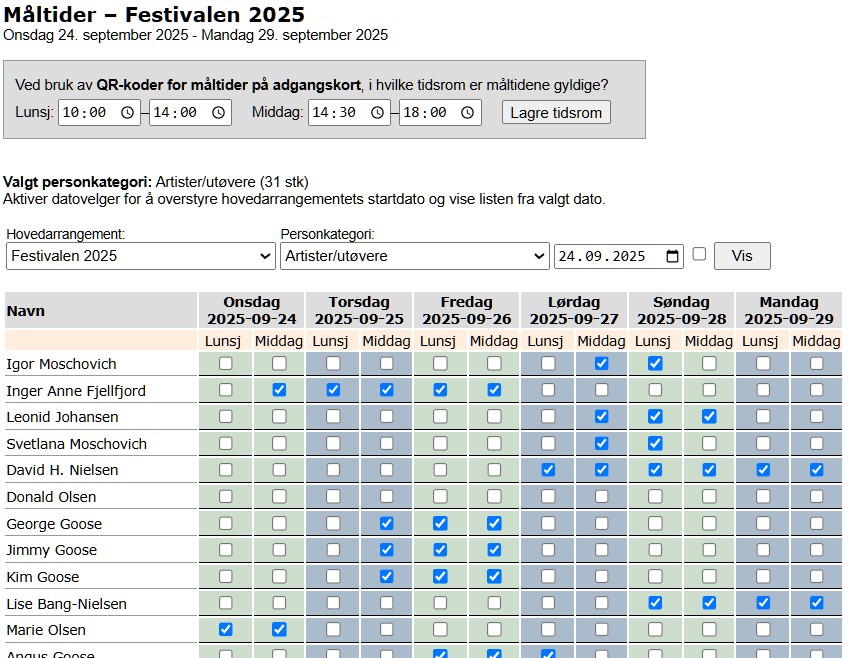The image size is (848, 658).
Task: Check Igor Moschovich's Wednesday lunch box
Action: coord(226,363)
